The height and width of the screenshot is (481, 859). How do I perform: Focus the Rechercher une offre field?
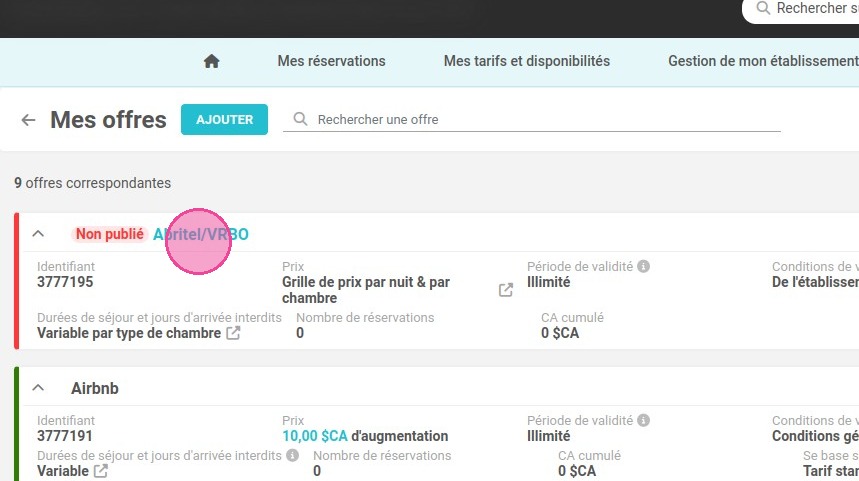pos(531,119)
